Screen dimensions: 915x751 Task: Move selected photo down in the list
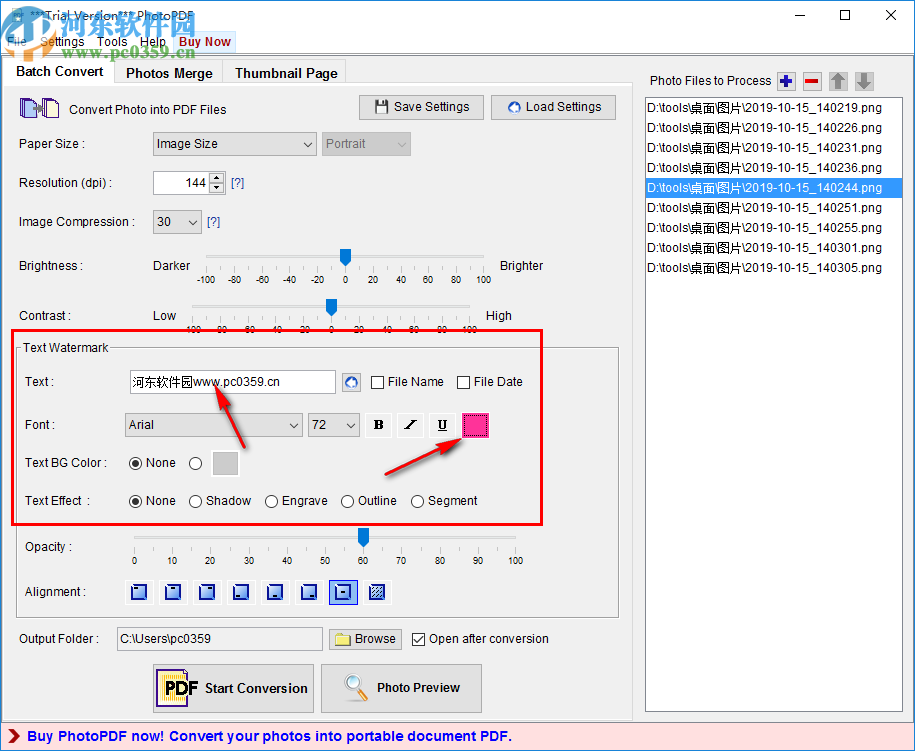(865, 81)
